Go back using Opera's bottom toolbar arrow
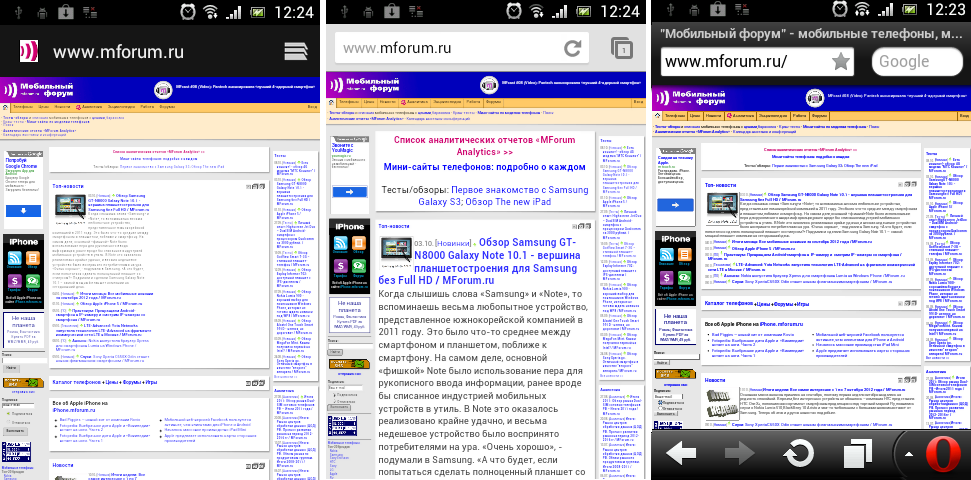971x480 pixels. click(x=683, y=454)
